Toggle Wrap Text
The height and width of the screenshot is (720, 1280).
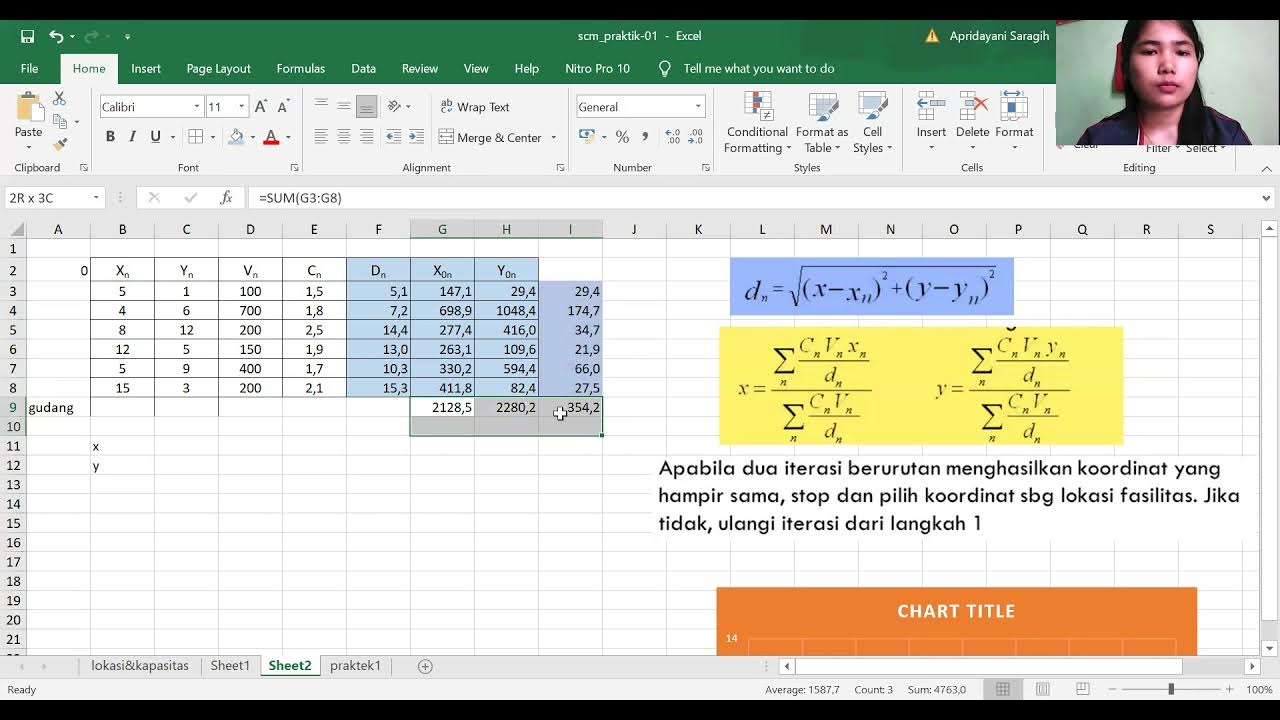tap(475, 107)
